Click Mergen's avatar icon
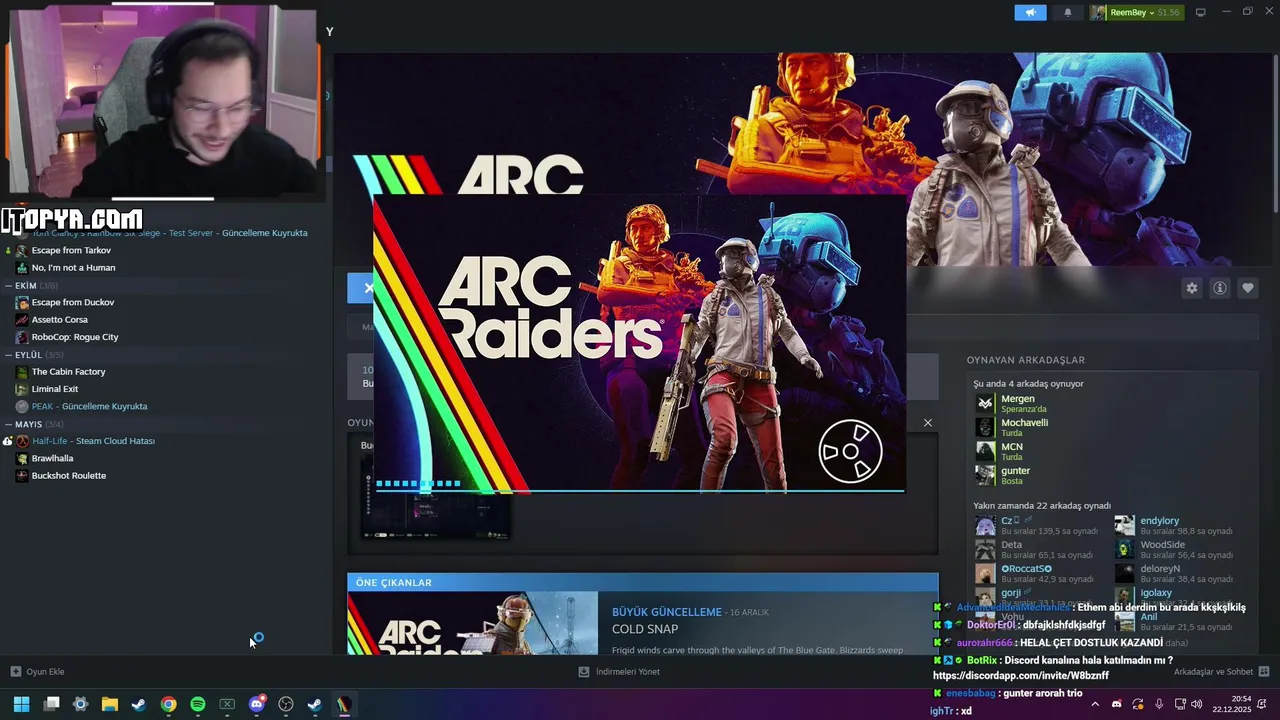This screenshot has height=720, width=1280. [985, 403]
